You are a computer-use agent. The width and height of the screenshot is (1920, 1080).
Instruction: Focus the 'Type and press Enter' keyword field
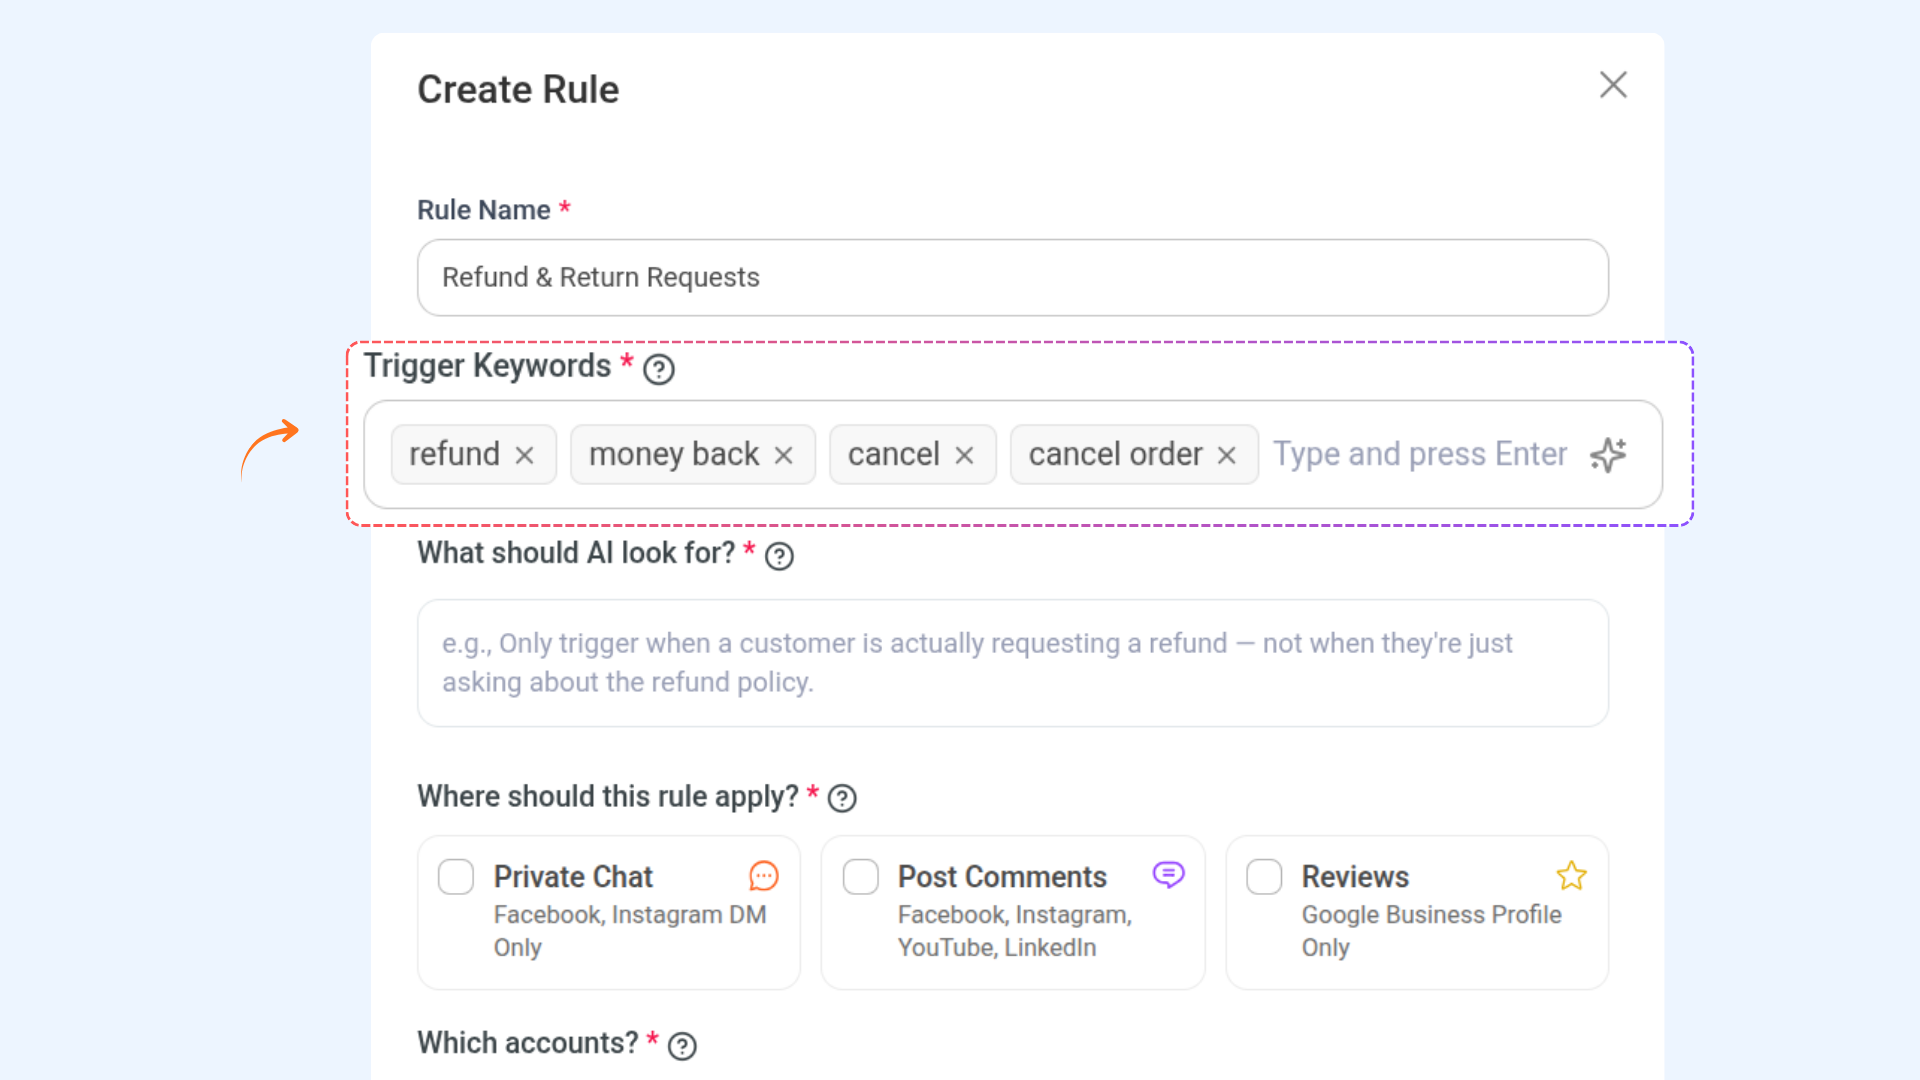(x=1419, y=455)
